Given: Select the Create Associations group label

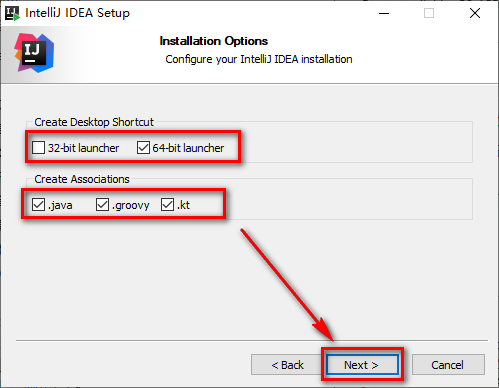Looking at the screenshot, I should point(82,179).
